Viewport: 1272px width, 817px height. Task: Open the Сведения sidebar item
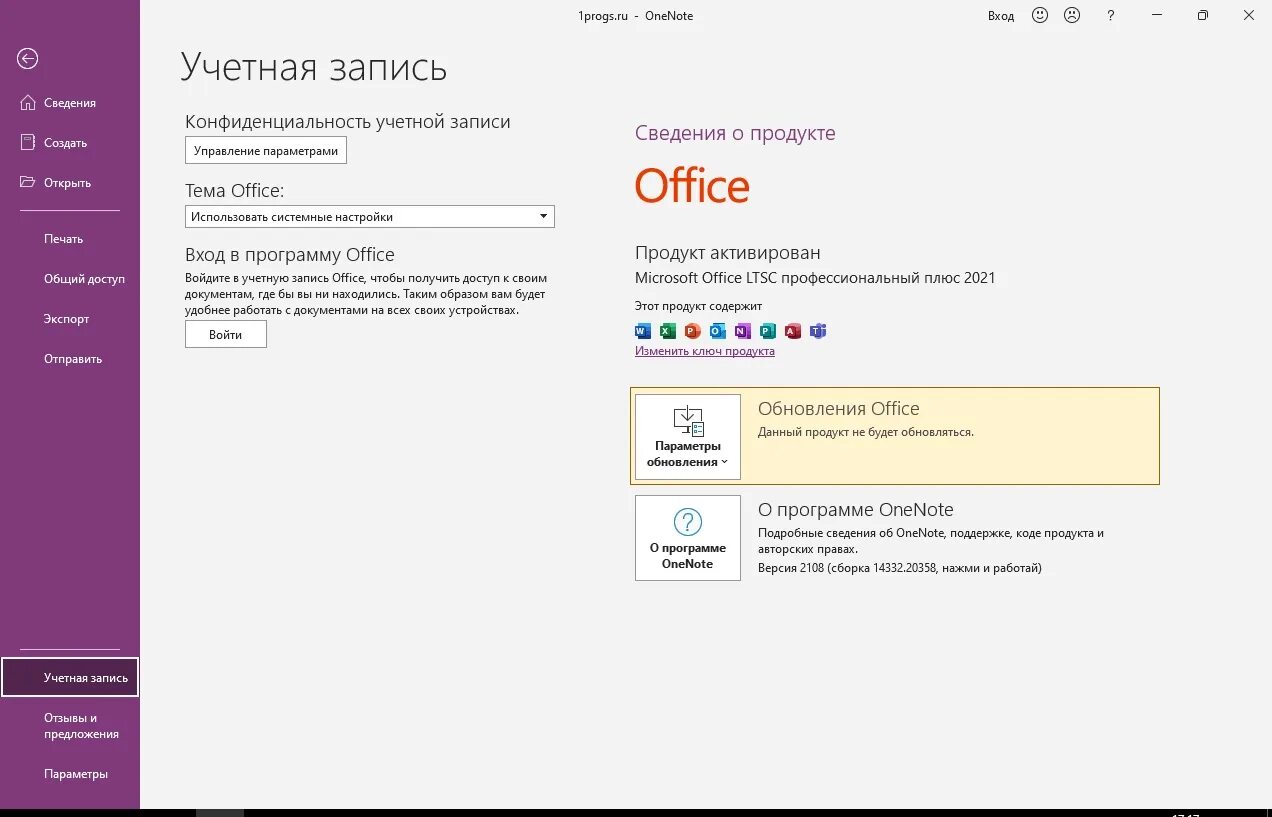(x=70, y=102)
